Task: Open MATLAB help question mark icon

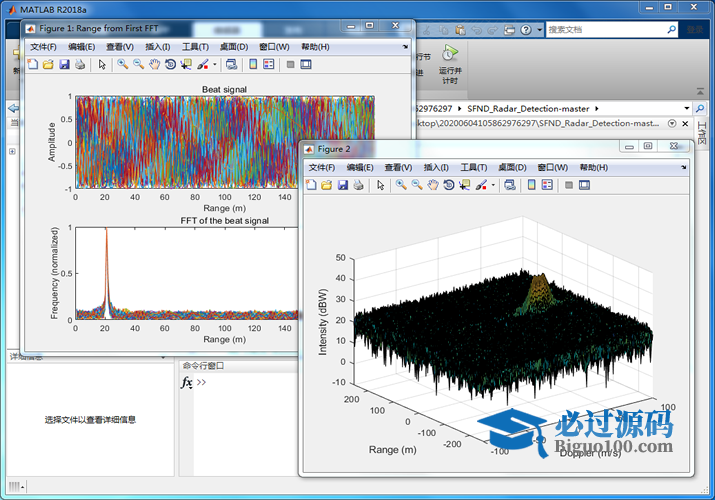Action: (x=526, y=30)
